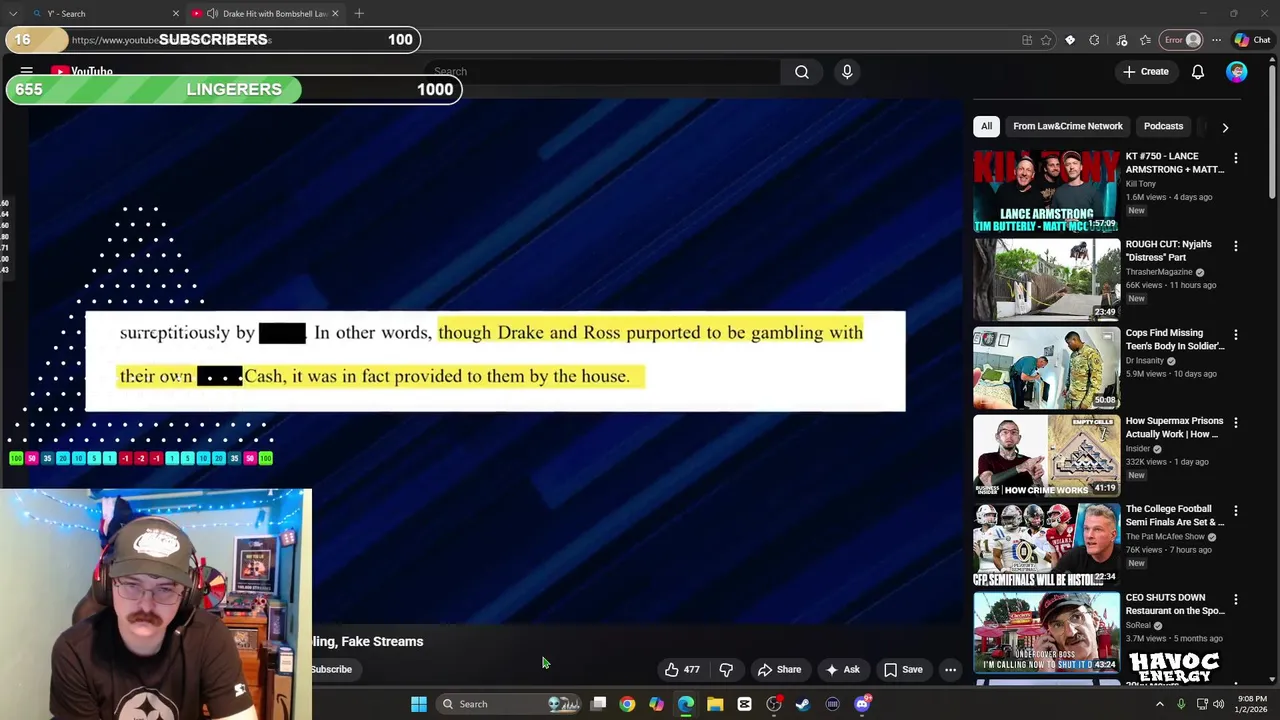Open College Football Semi Finals thumbnail

(1046, 544)
